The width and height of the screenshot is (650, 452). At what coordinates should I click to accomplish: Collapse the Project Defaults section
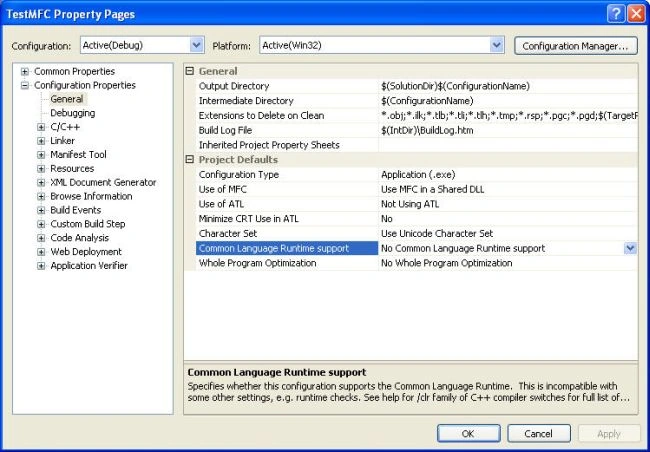pyautogui.click(x=190, y=159)
